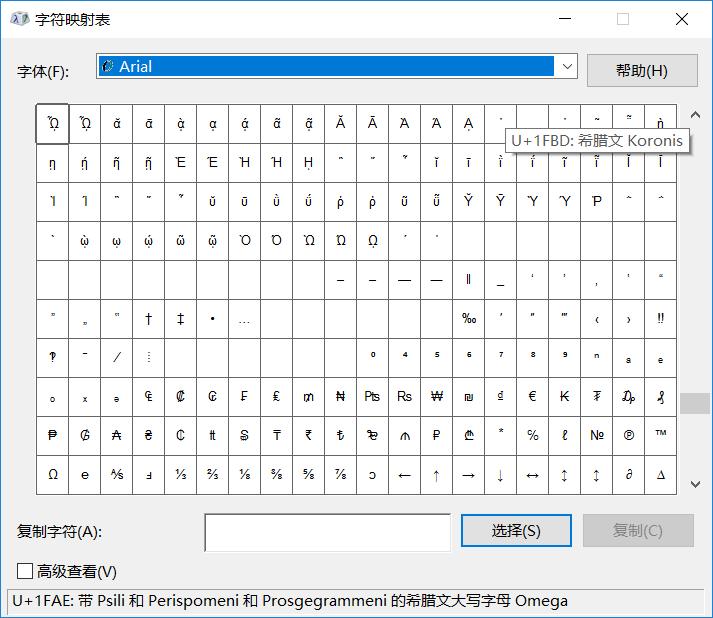Select the upwards arrow ↑ character
Screen dimensions: 713x618
click(x=437, y=475)
